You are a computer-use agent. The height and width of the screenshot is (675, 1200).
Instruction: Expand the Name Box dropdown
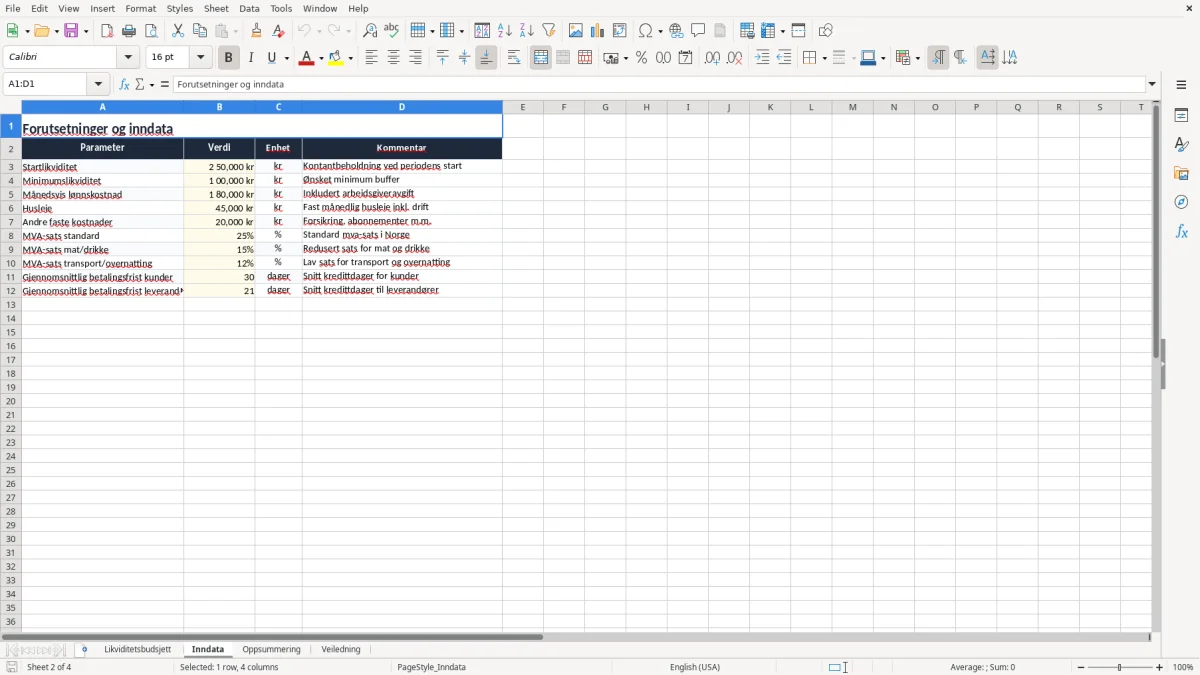[98, 85]
